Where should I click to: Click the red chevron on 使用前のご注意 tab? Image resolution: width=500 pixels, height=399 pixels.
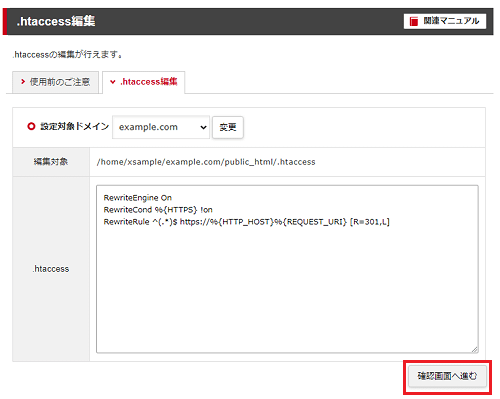(x=23, y=82)
